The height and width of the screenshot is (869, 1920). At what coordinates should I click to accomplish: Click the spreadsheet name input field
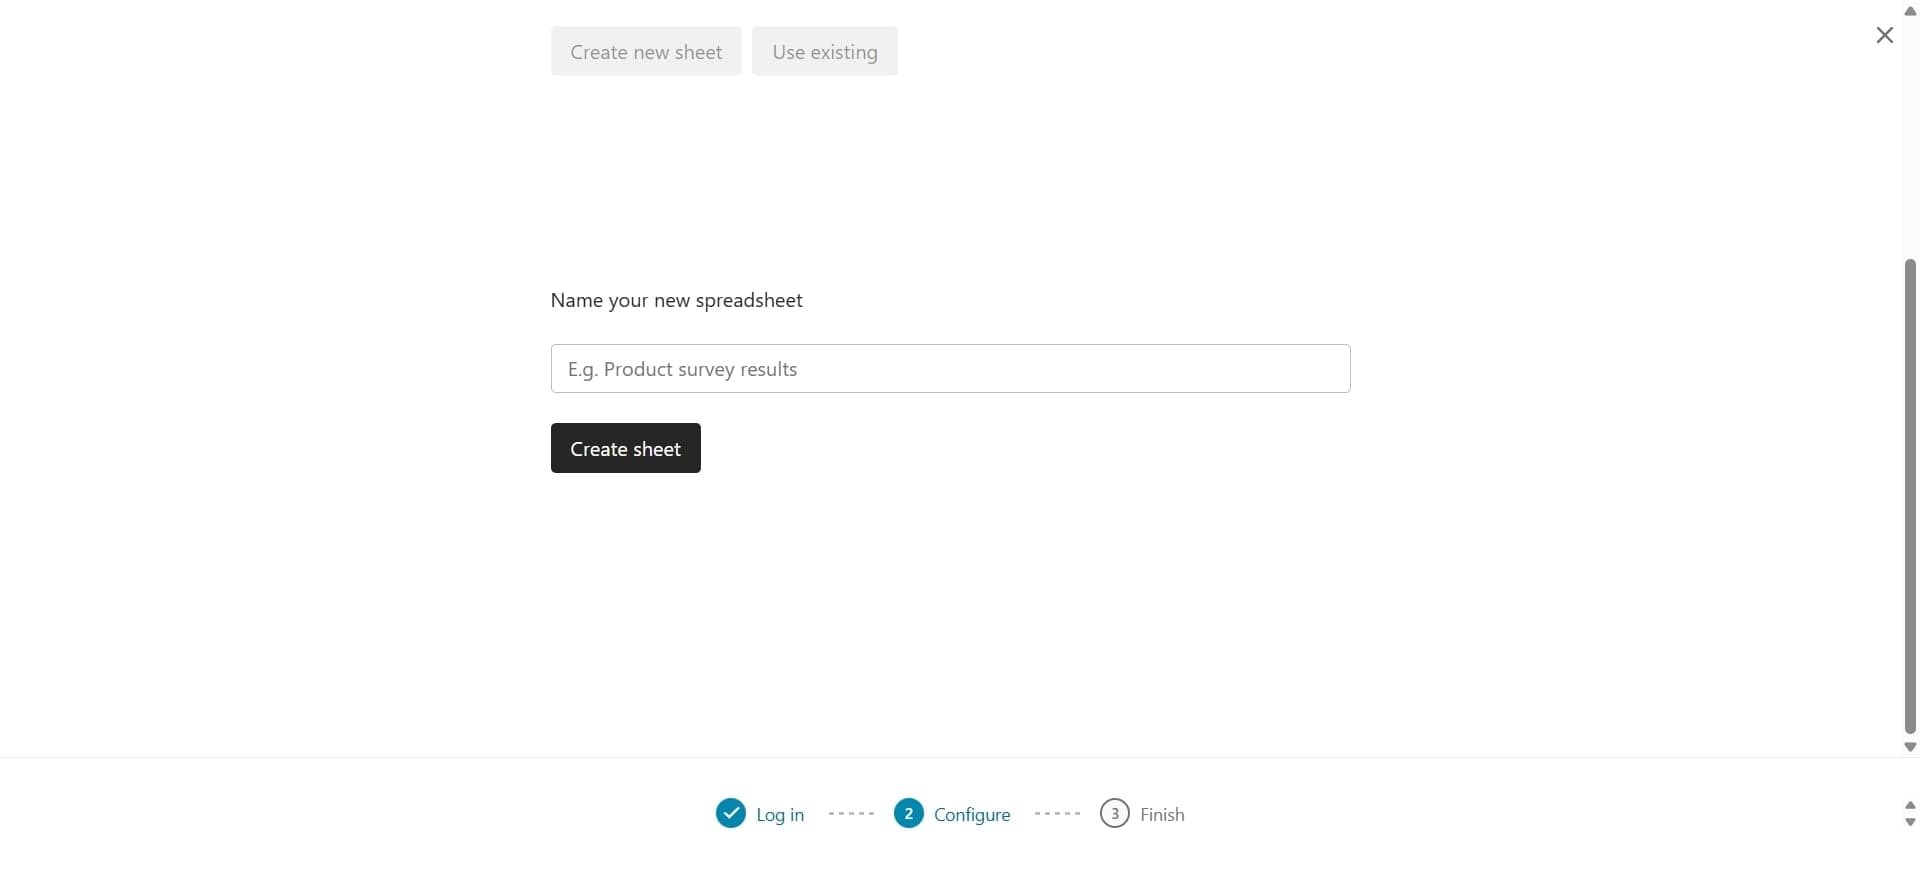(950, 368)
